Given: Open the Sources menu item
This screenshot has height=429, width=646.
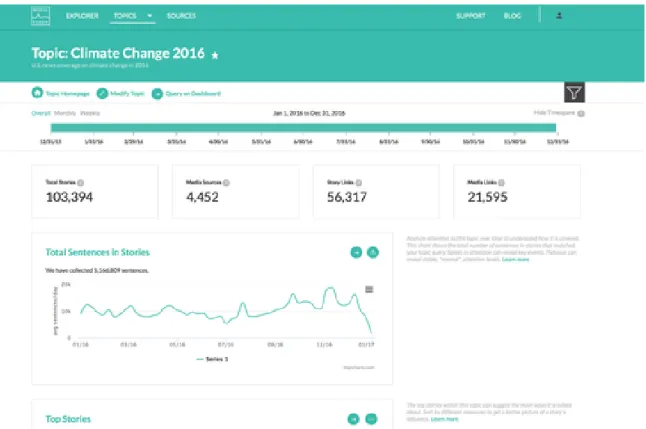Looking at the screenshot, I should click(x=181, y=16).
